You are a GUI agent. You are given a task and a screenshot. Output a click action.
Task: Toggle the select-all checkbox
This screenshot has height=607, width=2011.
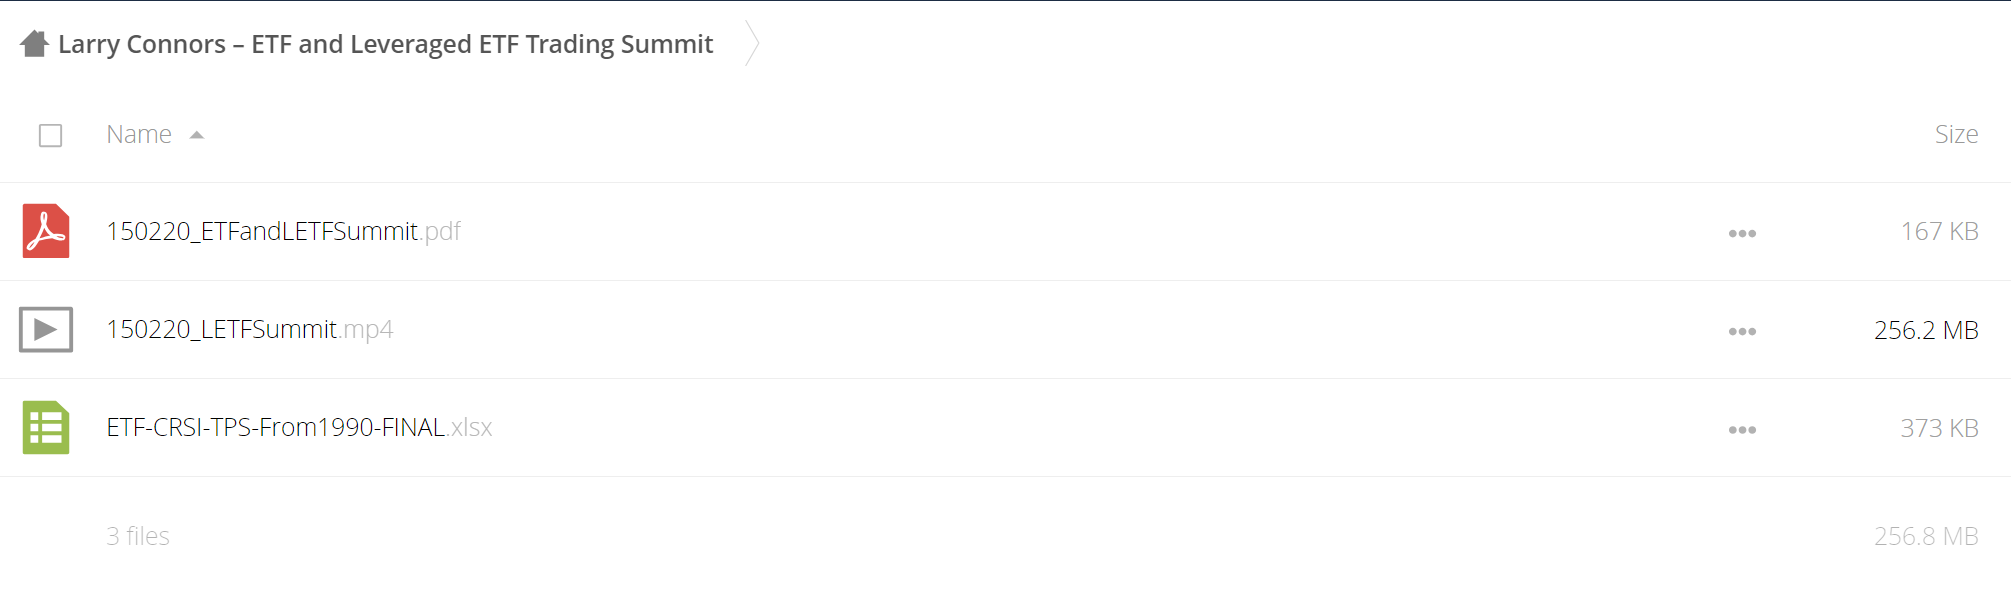[50, 135]
